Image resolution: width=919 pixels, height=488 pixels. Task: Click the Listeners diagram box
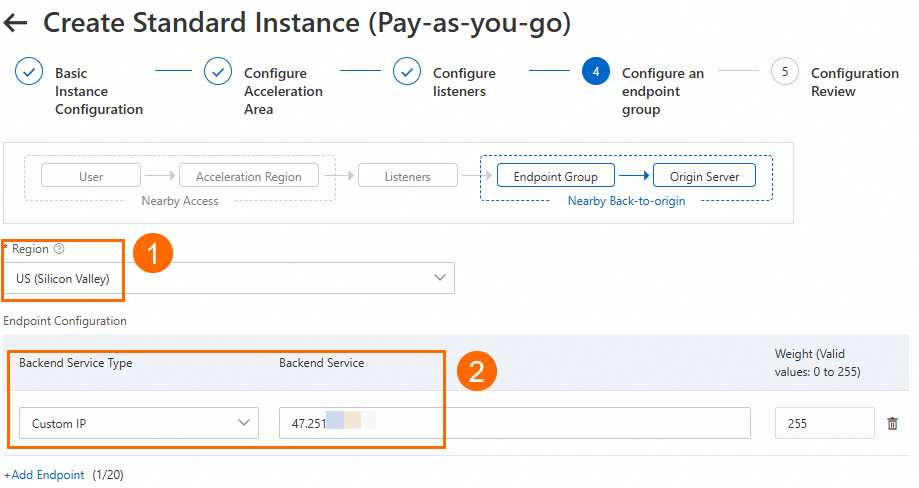tap(407, 177)
